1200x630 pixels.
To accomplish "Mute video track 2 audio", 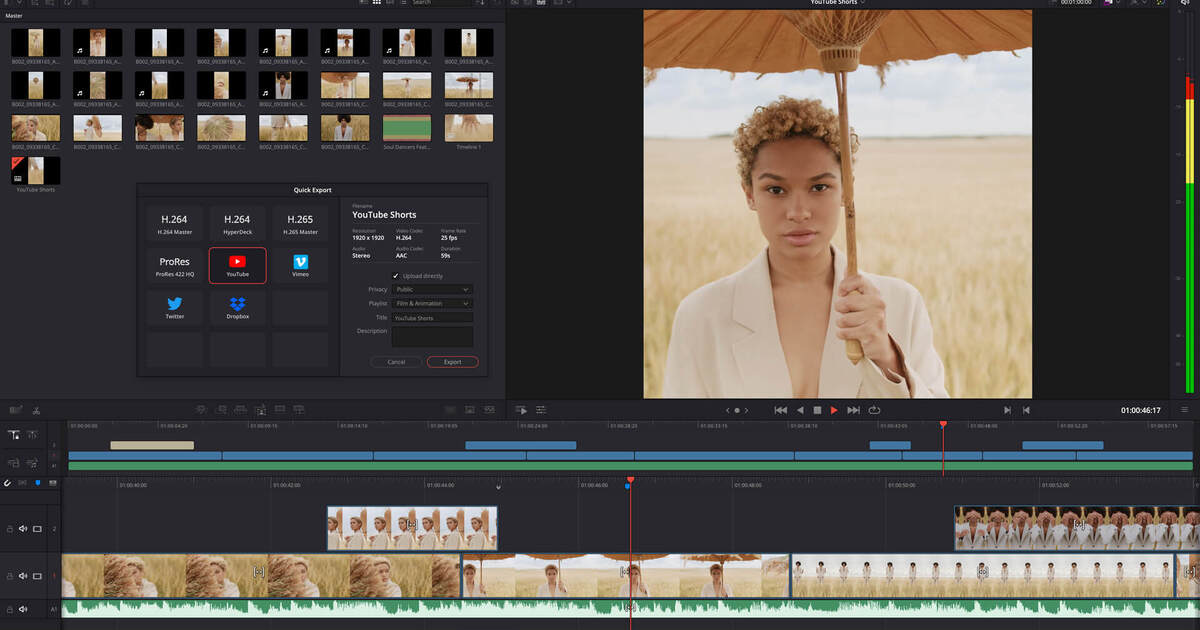I will 23,528.
